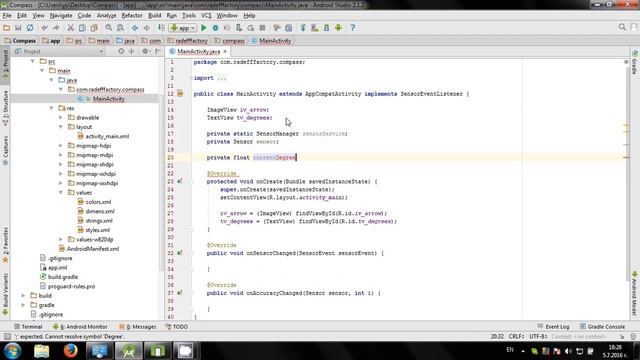Open the Gradle Console
Image resolution: width=640 pixels, height=360 pixels.
(602, 327)
